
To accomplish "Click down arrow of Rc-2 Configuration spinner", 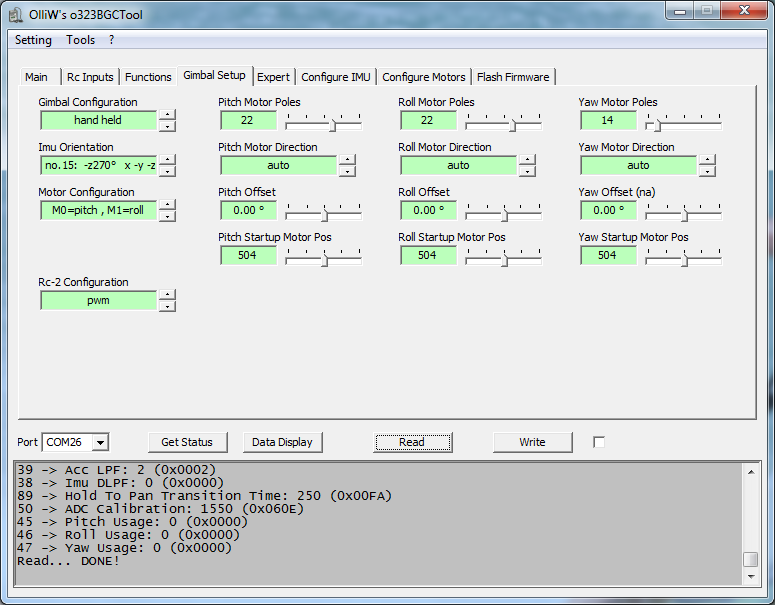I will coord(167,305).
